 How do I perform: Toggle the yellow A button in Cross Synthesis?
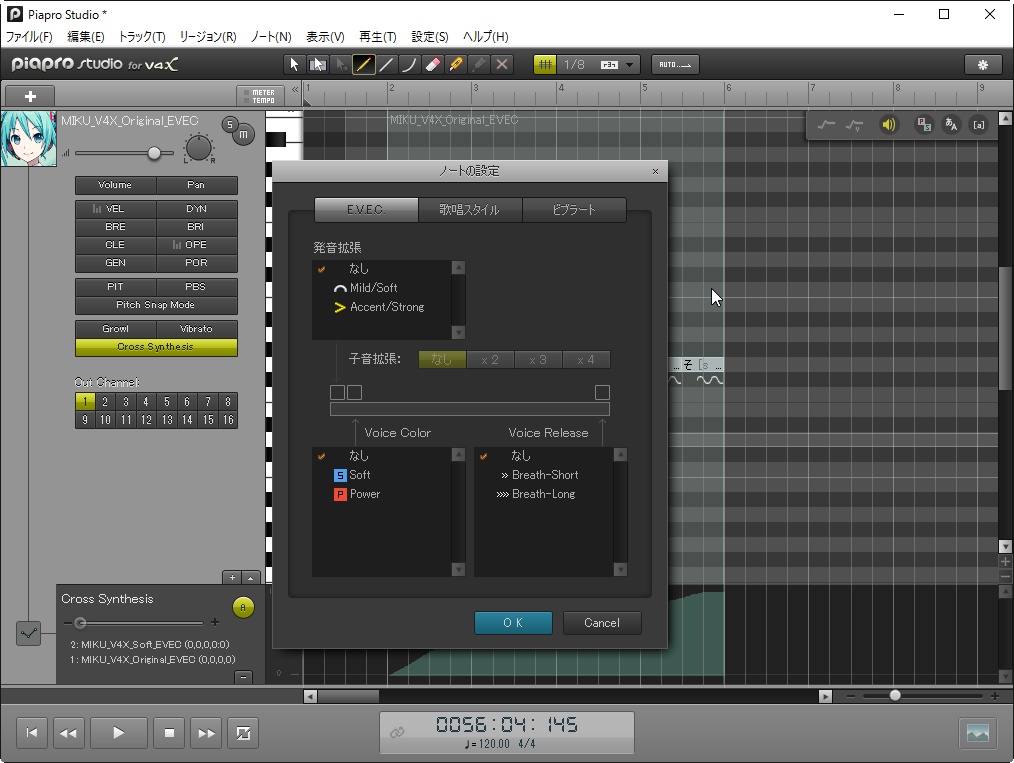click(243, 607)
